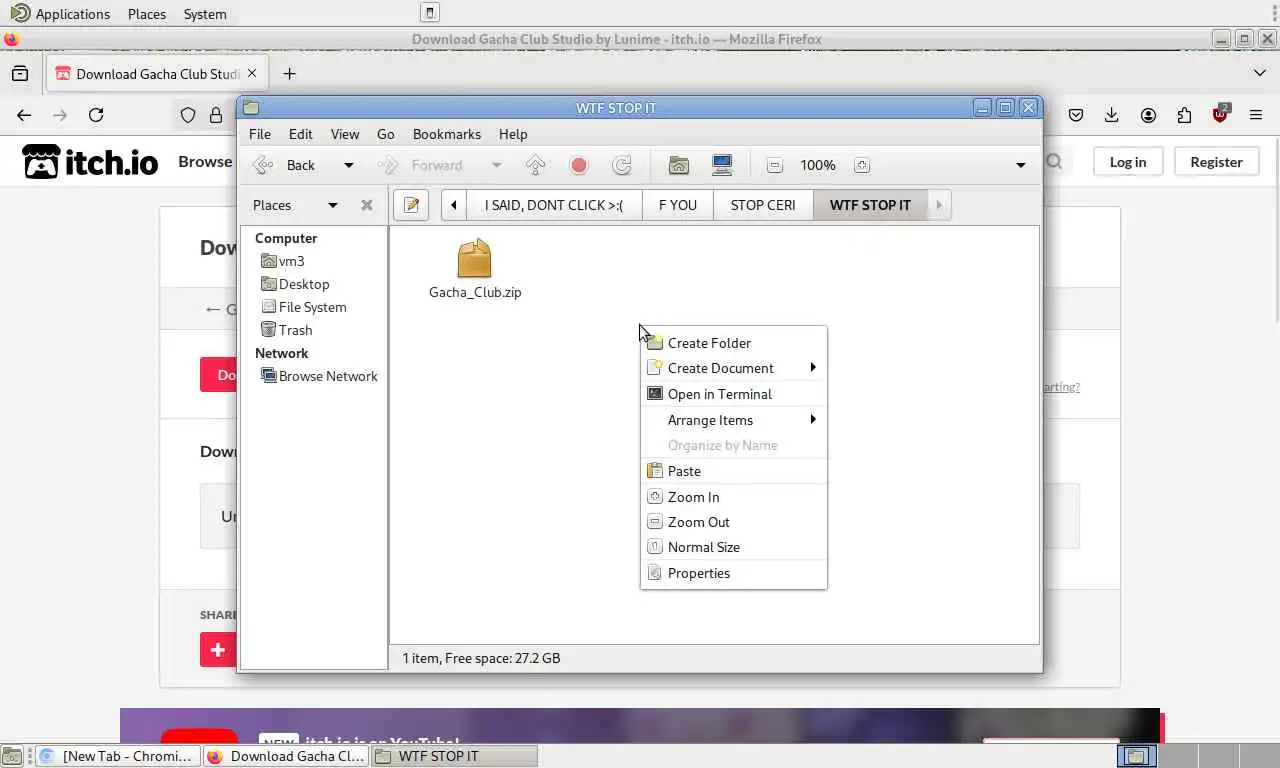Zoom in with the plus icon

(862, 165)
